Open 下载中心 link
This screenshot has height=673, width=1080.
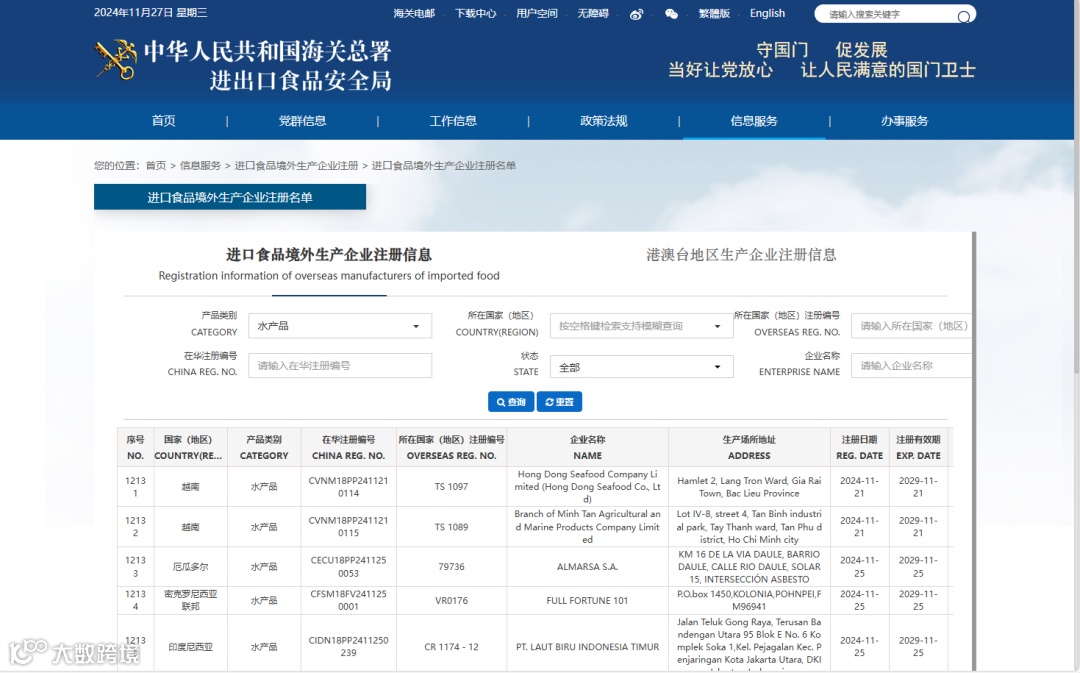click(475, 13)
